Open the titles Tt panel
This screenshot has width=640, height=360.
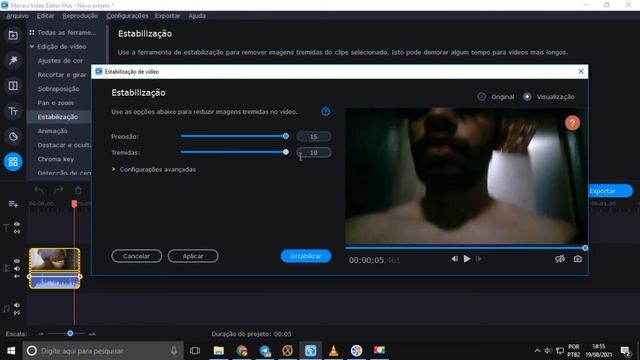[13, 111]
